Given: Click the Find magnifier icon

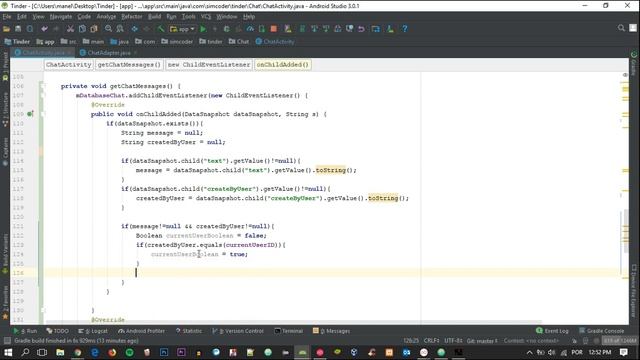Looking at the screenshot, I should [108, 29].
